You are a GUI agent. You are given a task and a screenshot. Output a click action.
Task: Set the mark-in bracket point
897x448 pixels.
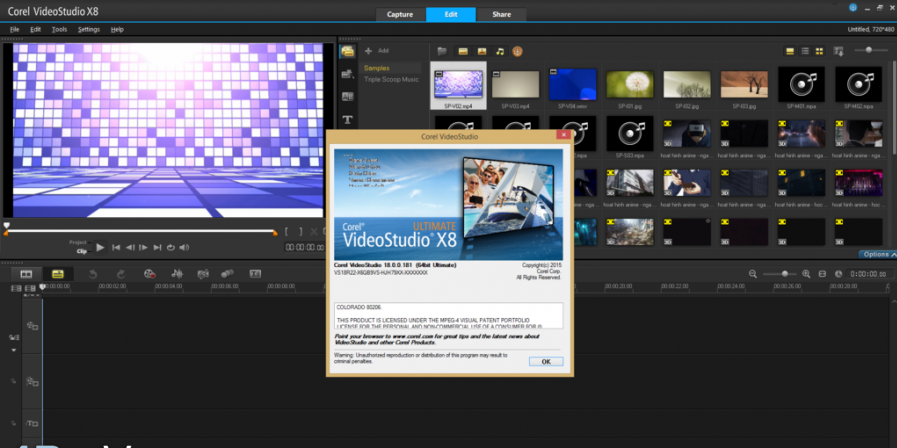point(287,232)
